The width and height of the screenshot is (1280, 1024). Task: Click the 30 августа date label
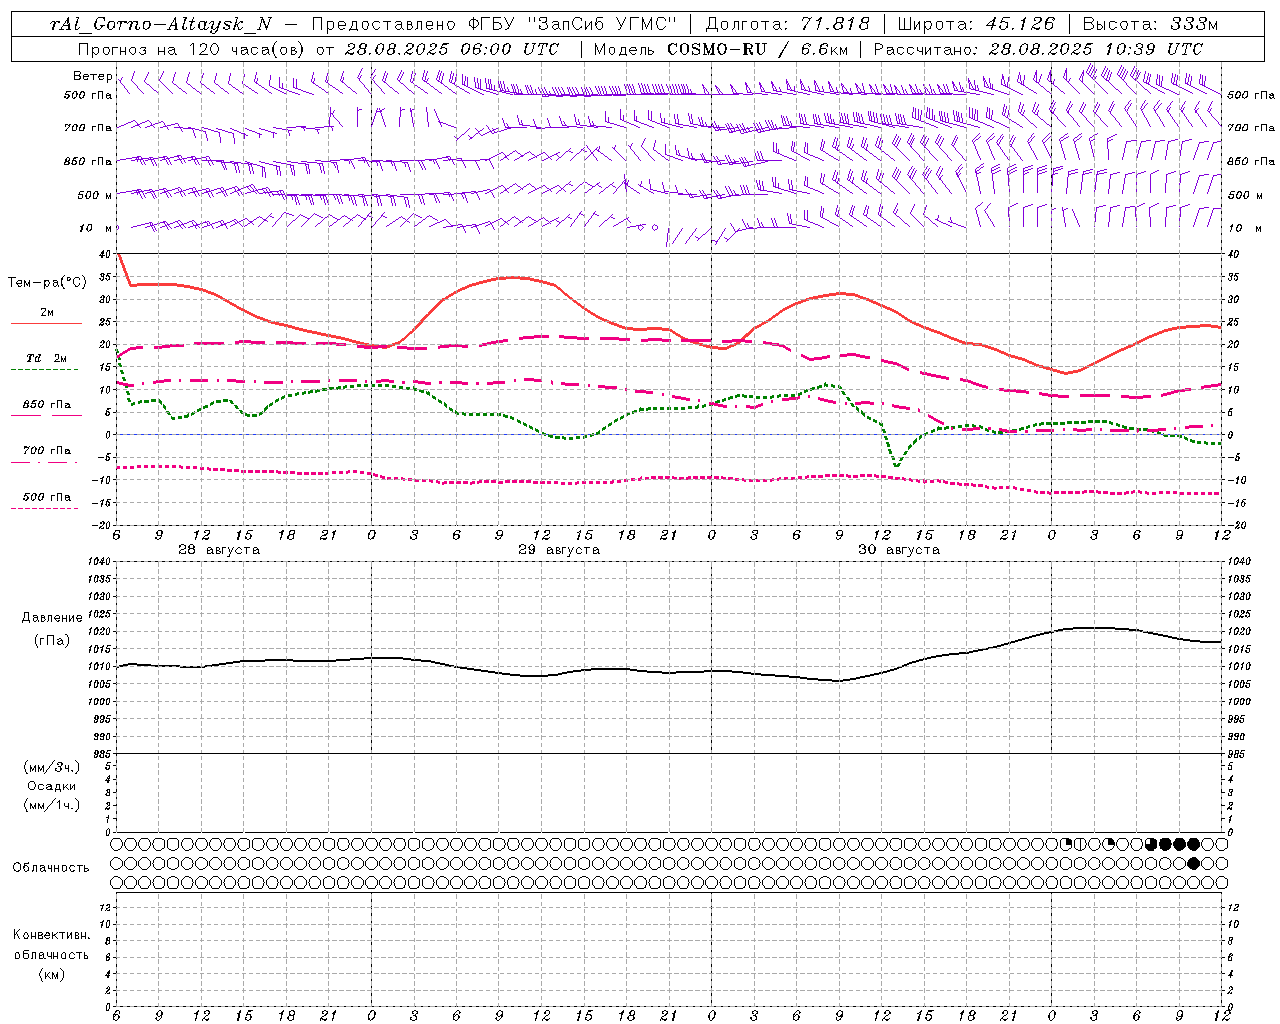(899, 550)
